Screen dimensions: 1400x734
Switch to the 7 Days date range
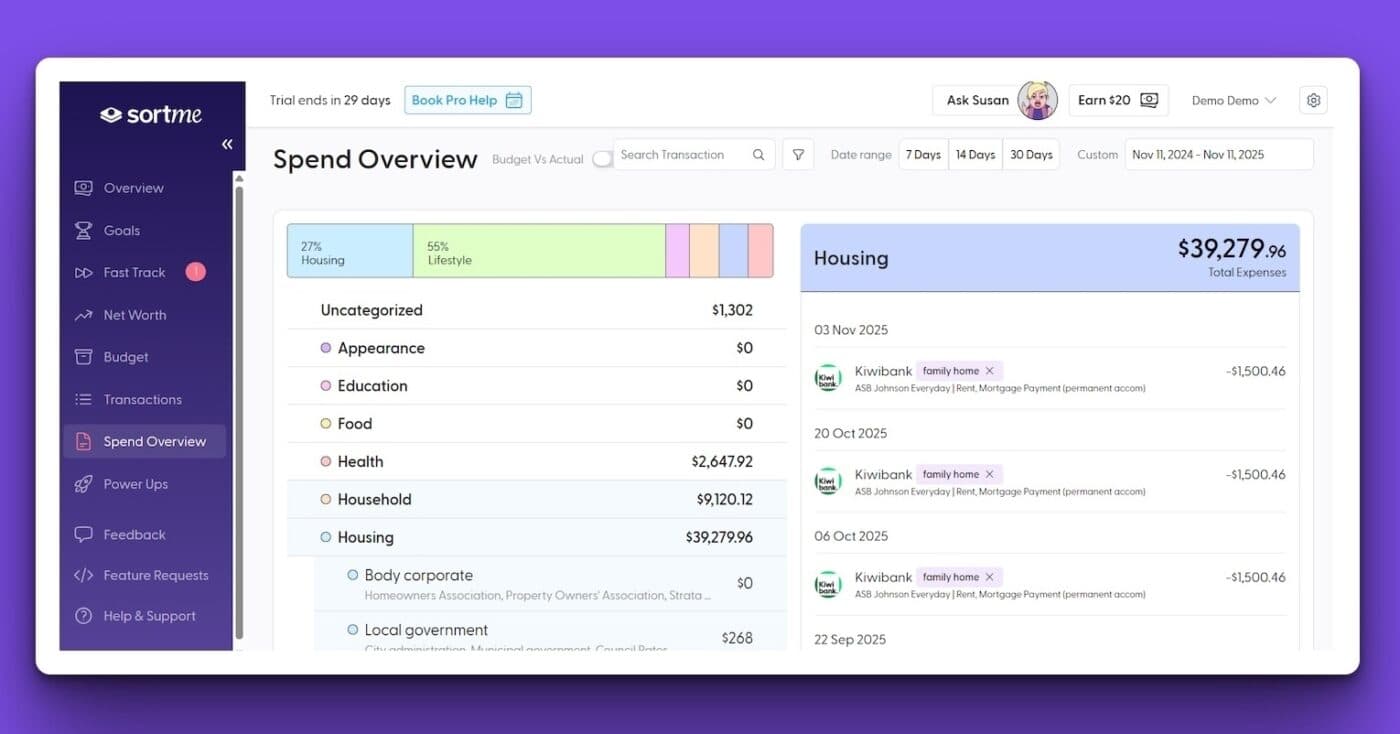(922, 154)
